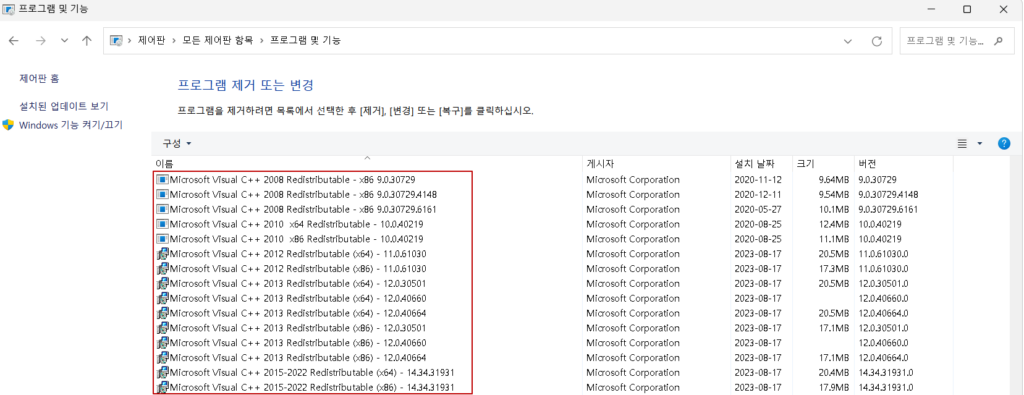Select Visual C++ 2013 (x64) 12.0.40660 icon
The image size is (1024, 395).
click(x=163, y=298)
